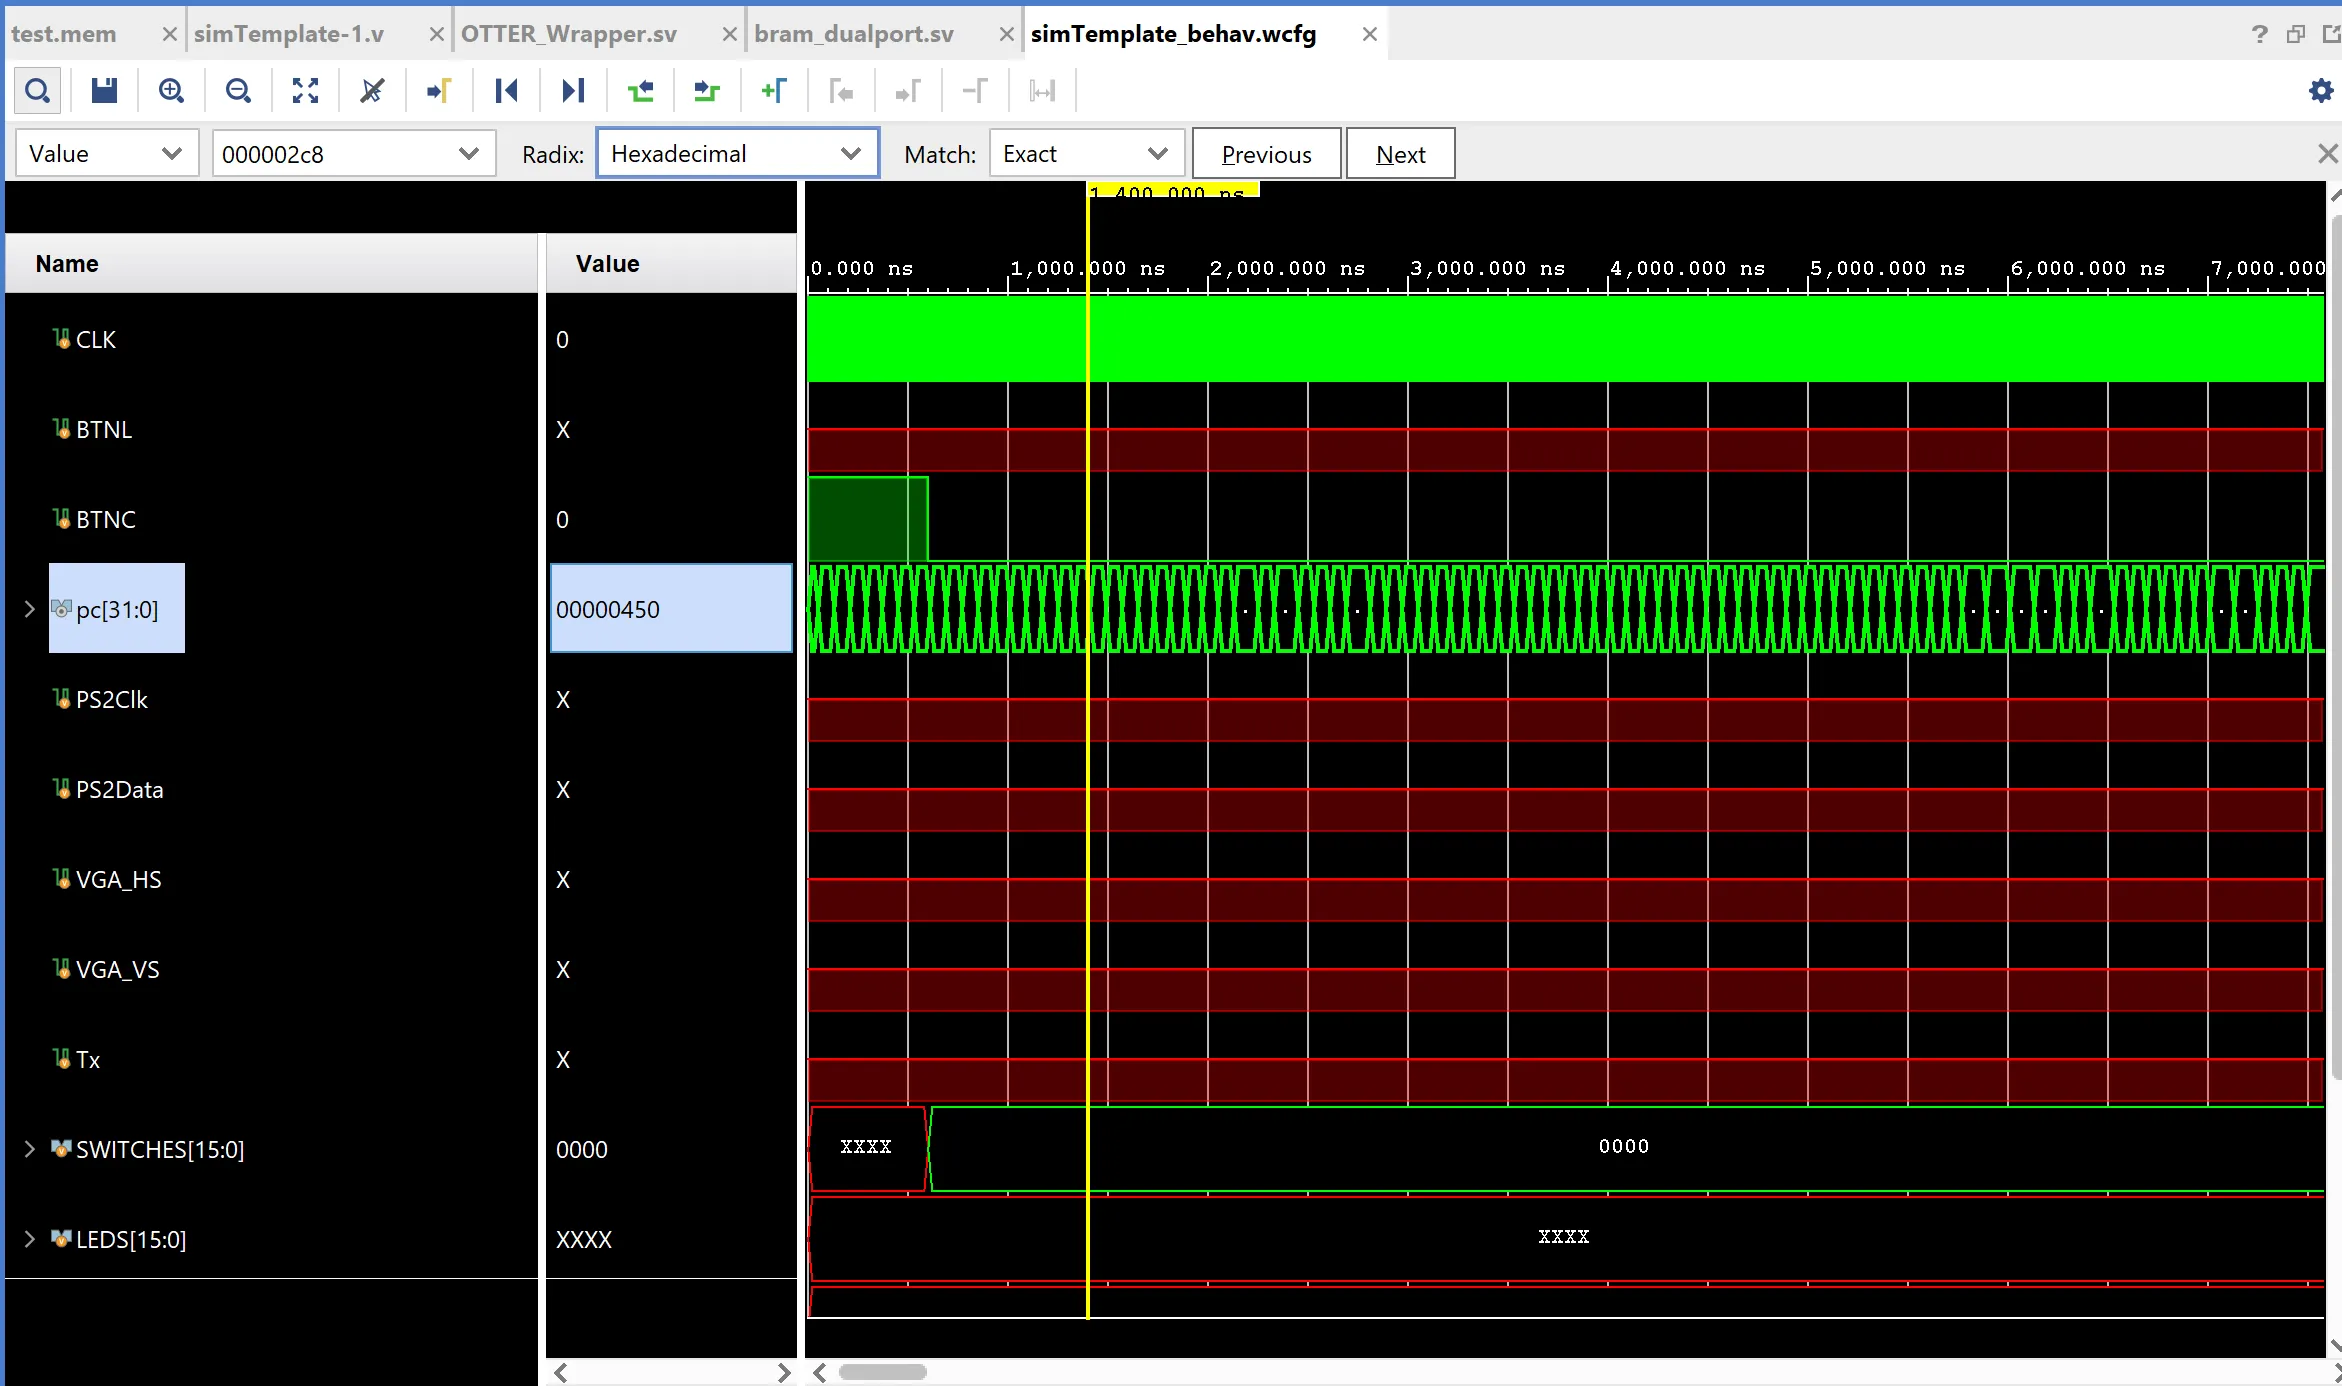Click the yellow cursor time marker label

click(x=1174, y=190)
